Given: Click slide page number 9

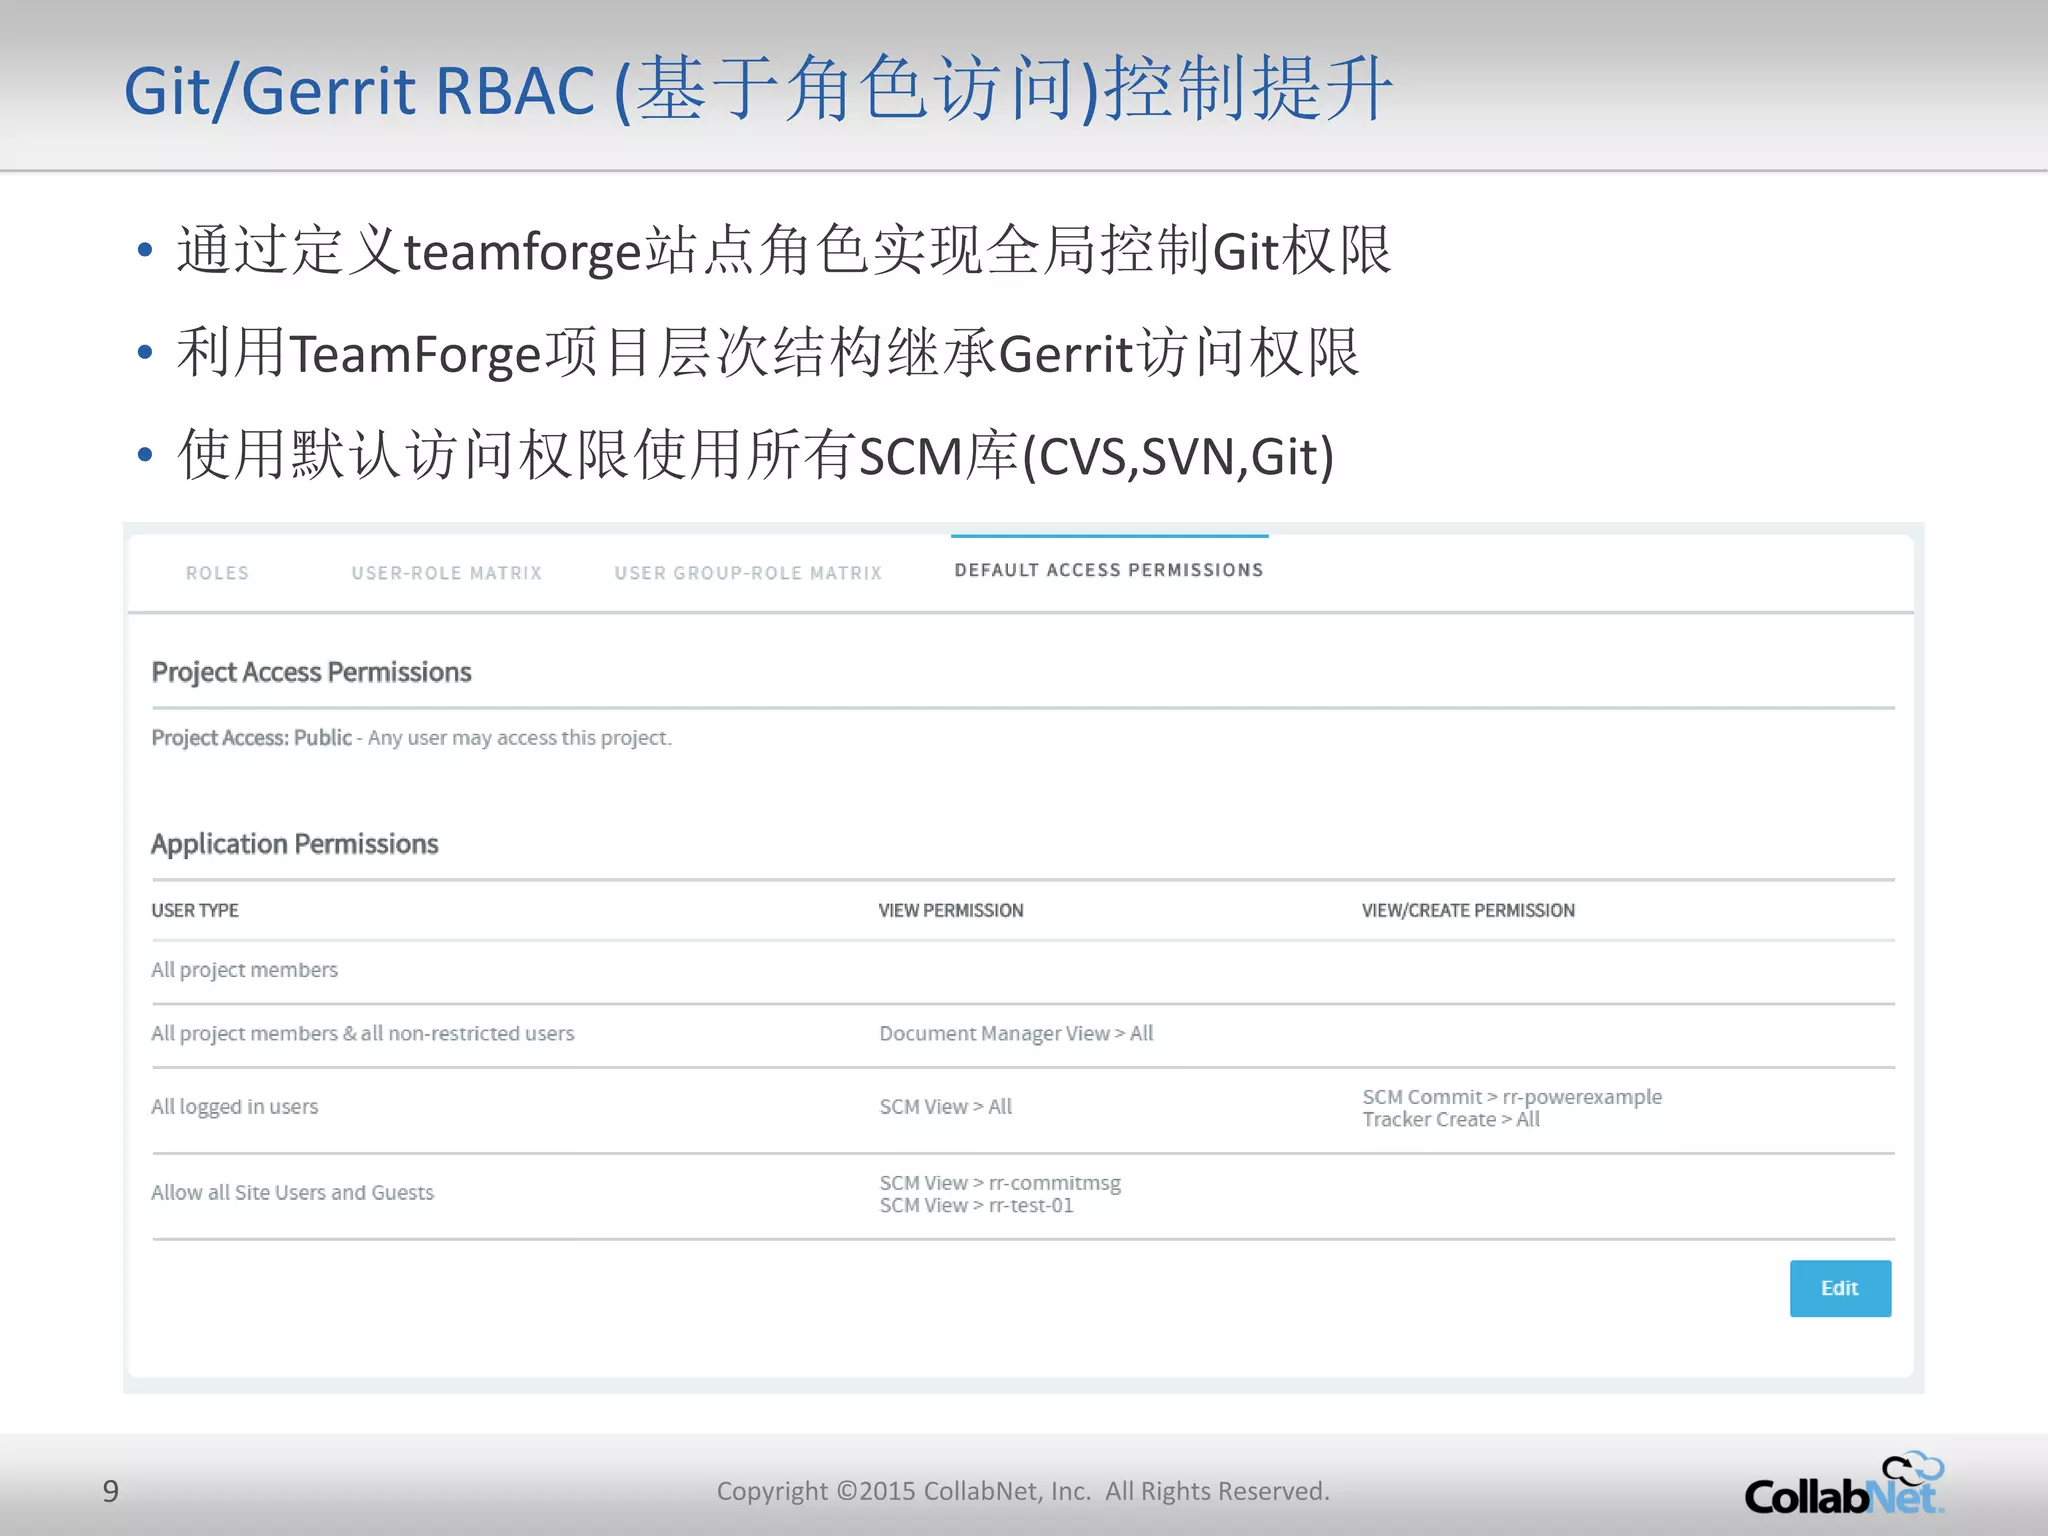Looking at the screenshot, I should pos(111,1491).
